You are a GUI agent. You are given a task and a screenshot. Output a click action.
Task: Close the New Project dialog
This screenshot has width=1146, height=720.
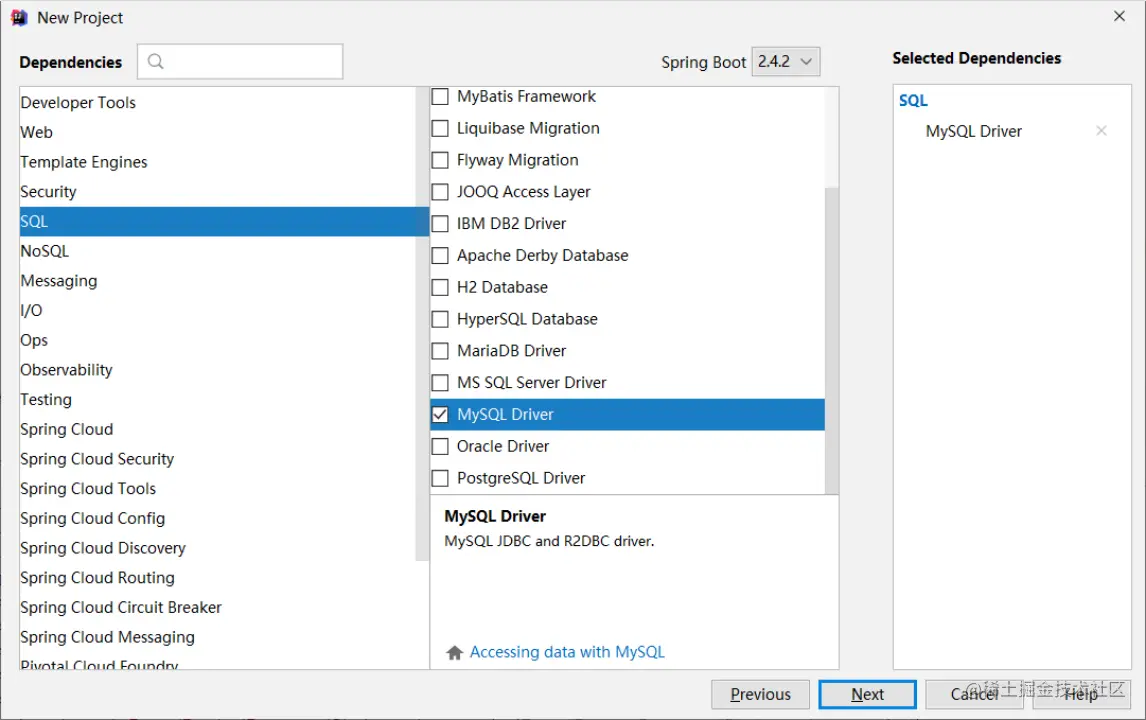click(1119, 16)
